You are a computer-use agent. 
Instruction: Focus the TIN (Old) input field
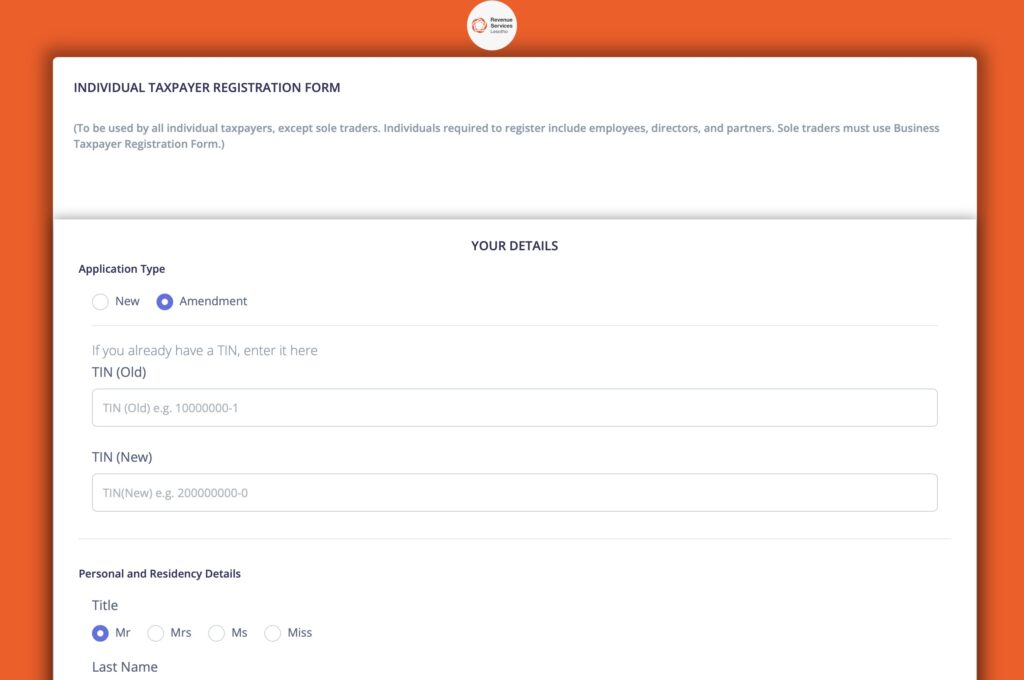(515, 408)
